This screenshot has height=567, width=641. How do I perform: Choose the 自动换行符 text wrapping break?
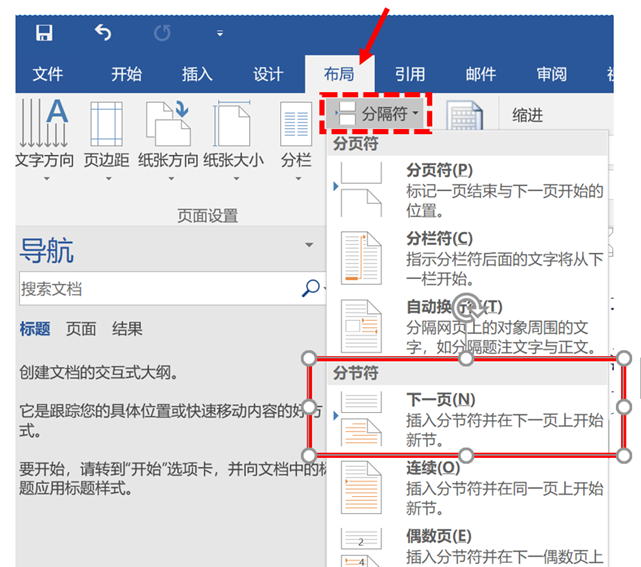coord(468,326)
